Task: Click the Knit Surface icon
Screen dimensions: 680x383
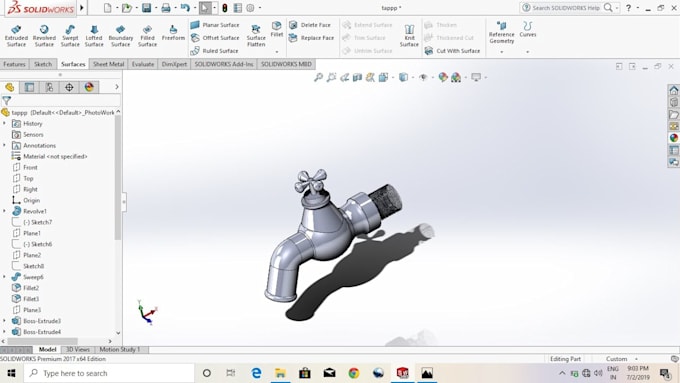Action: pyautogui.click(x=409, y=36)
